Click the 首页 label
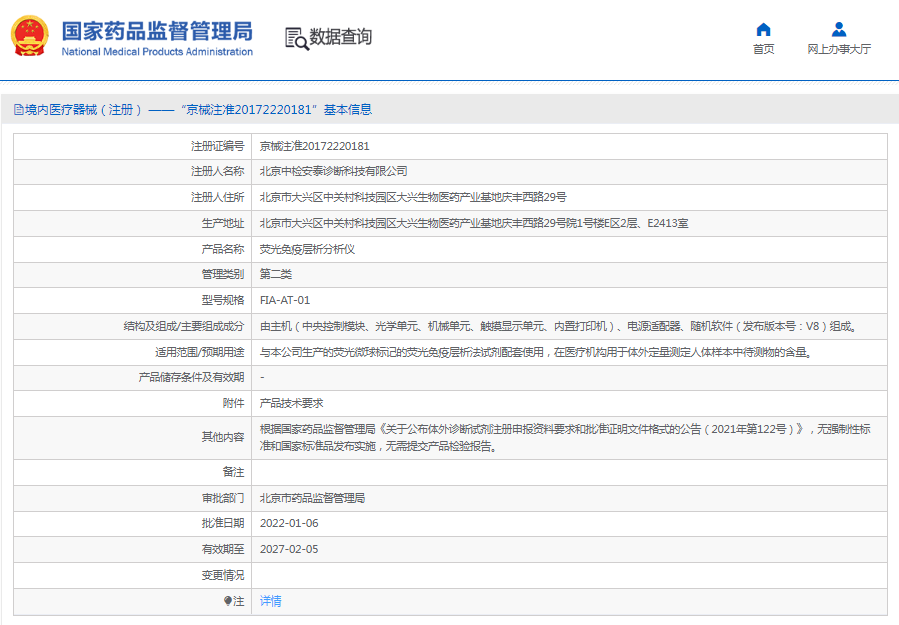899x625 pixels. pyautogui.click(x=763, y=49)
